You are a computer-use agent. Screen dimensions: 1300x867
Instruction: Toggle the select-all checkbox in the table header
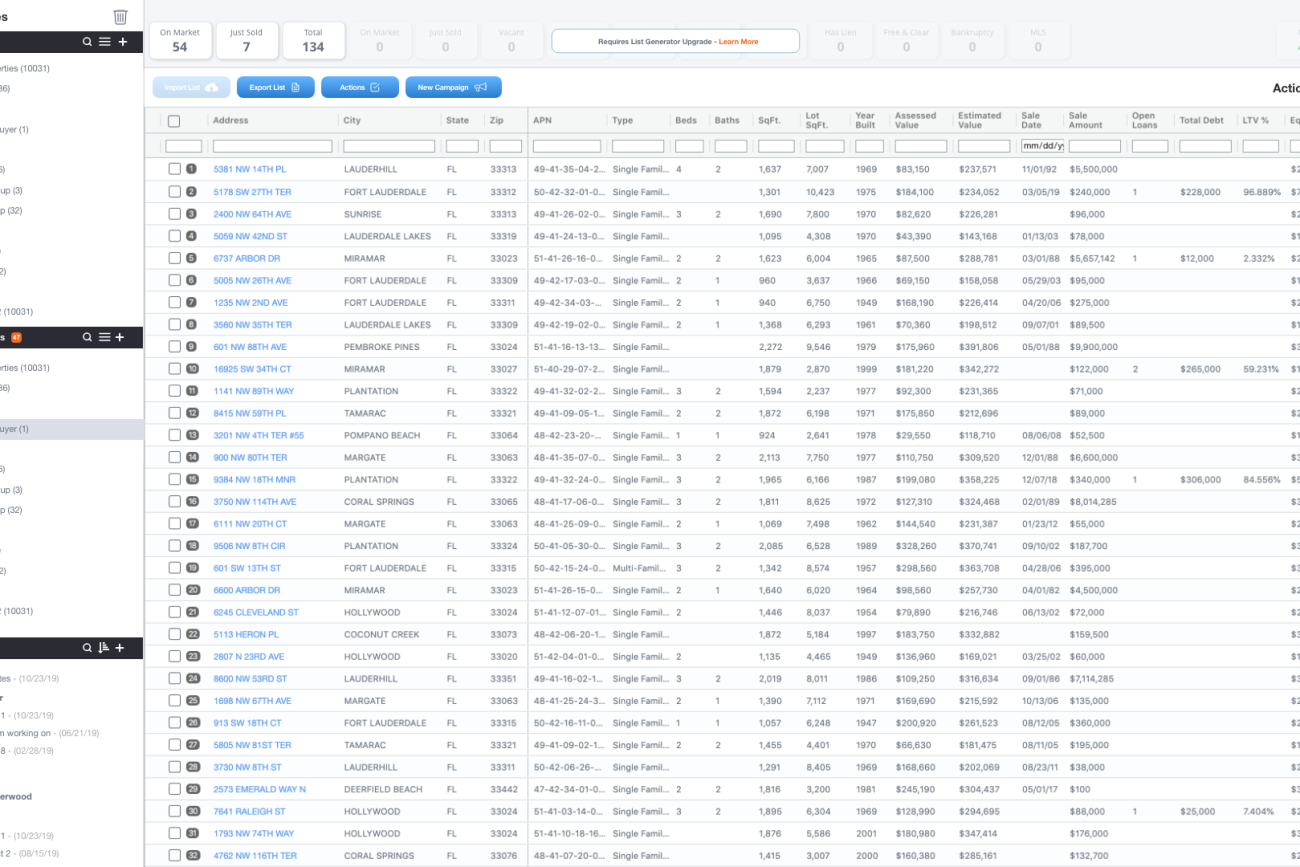pyautogui.click(x=174, y=121)
